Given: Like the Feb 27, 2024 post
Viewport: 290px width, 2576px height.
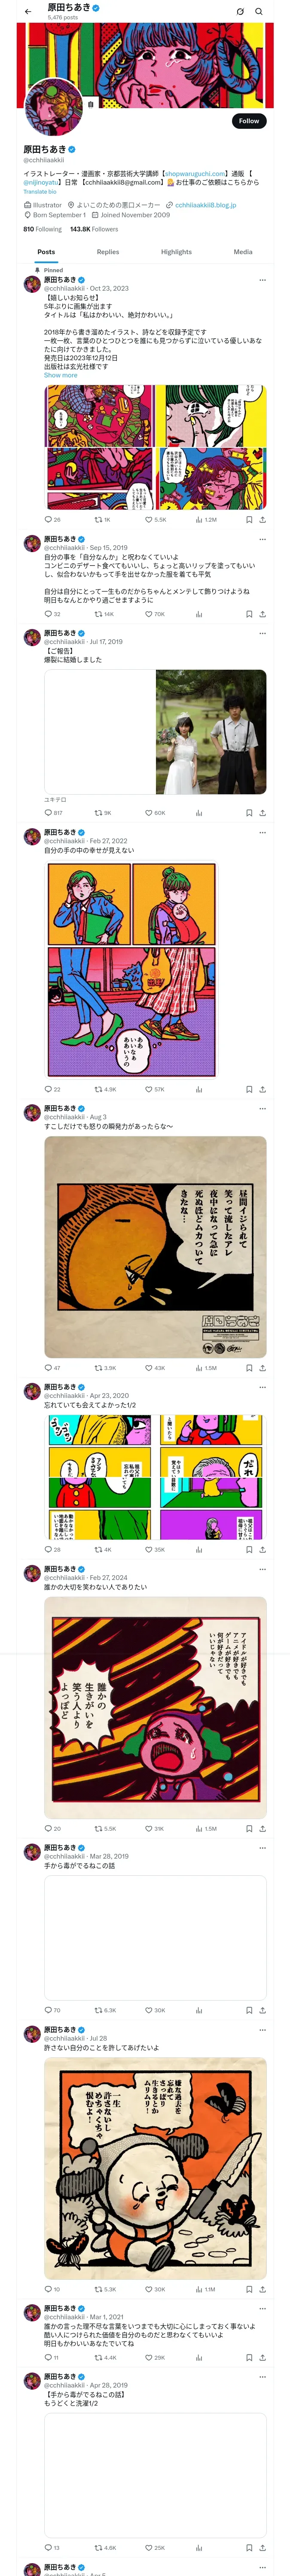Looking at the screenshot, I should pos(154,1829).
